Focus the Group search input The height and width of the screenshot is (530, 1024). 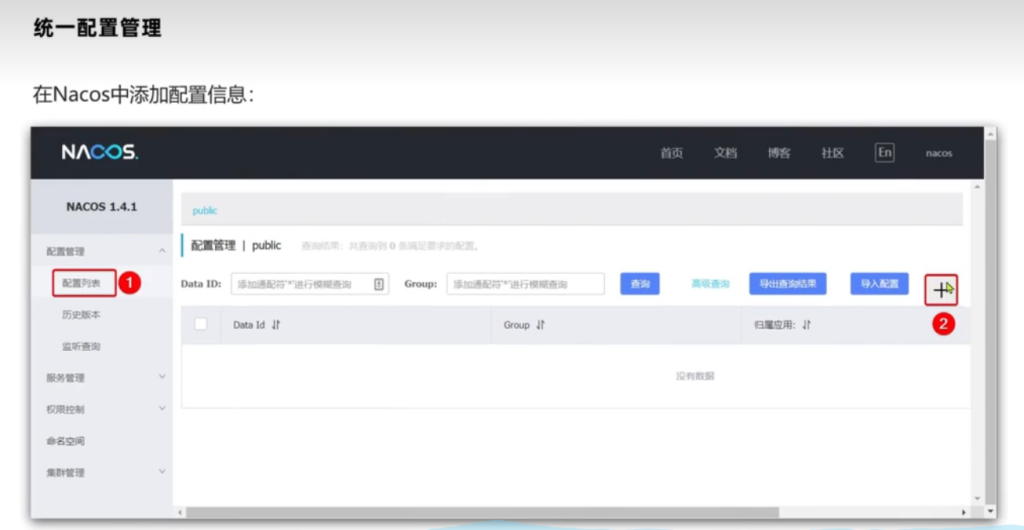526,284
